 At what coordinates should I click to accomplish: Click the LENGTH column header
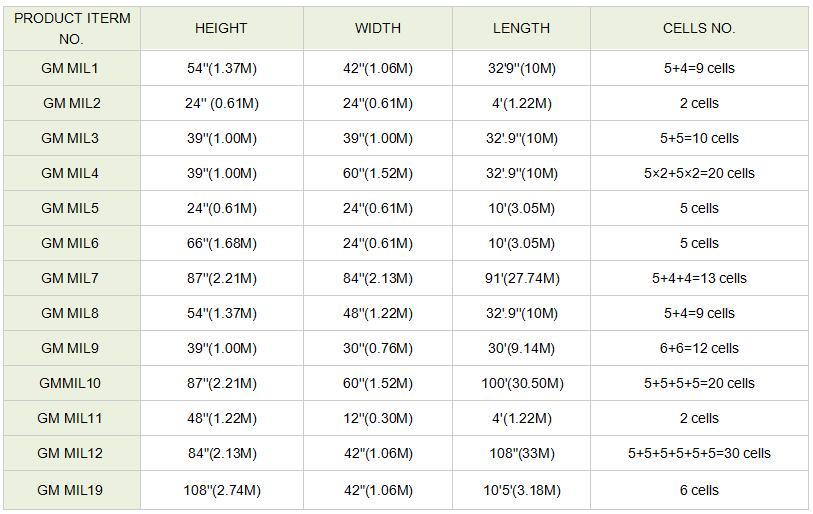point(521,28)
